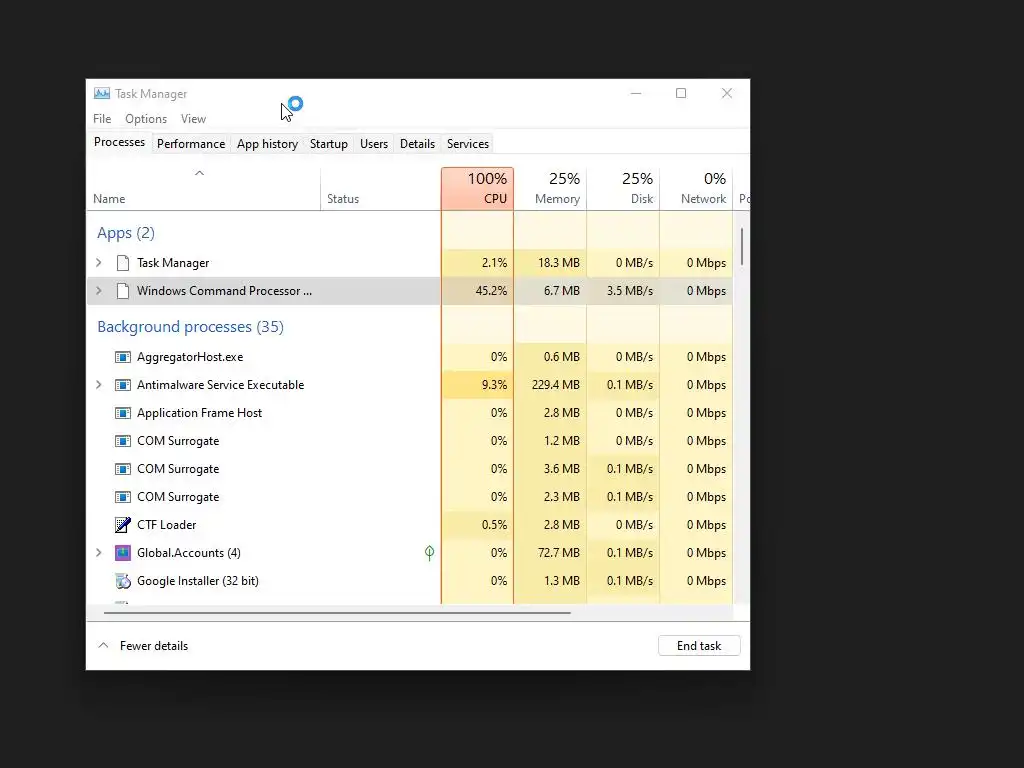The image size is (1024, 768).
Task: Click the icon of the COM Surrogate row using 2.3 MB
Action: [x=122, y=498]
